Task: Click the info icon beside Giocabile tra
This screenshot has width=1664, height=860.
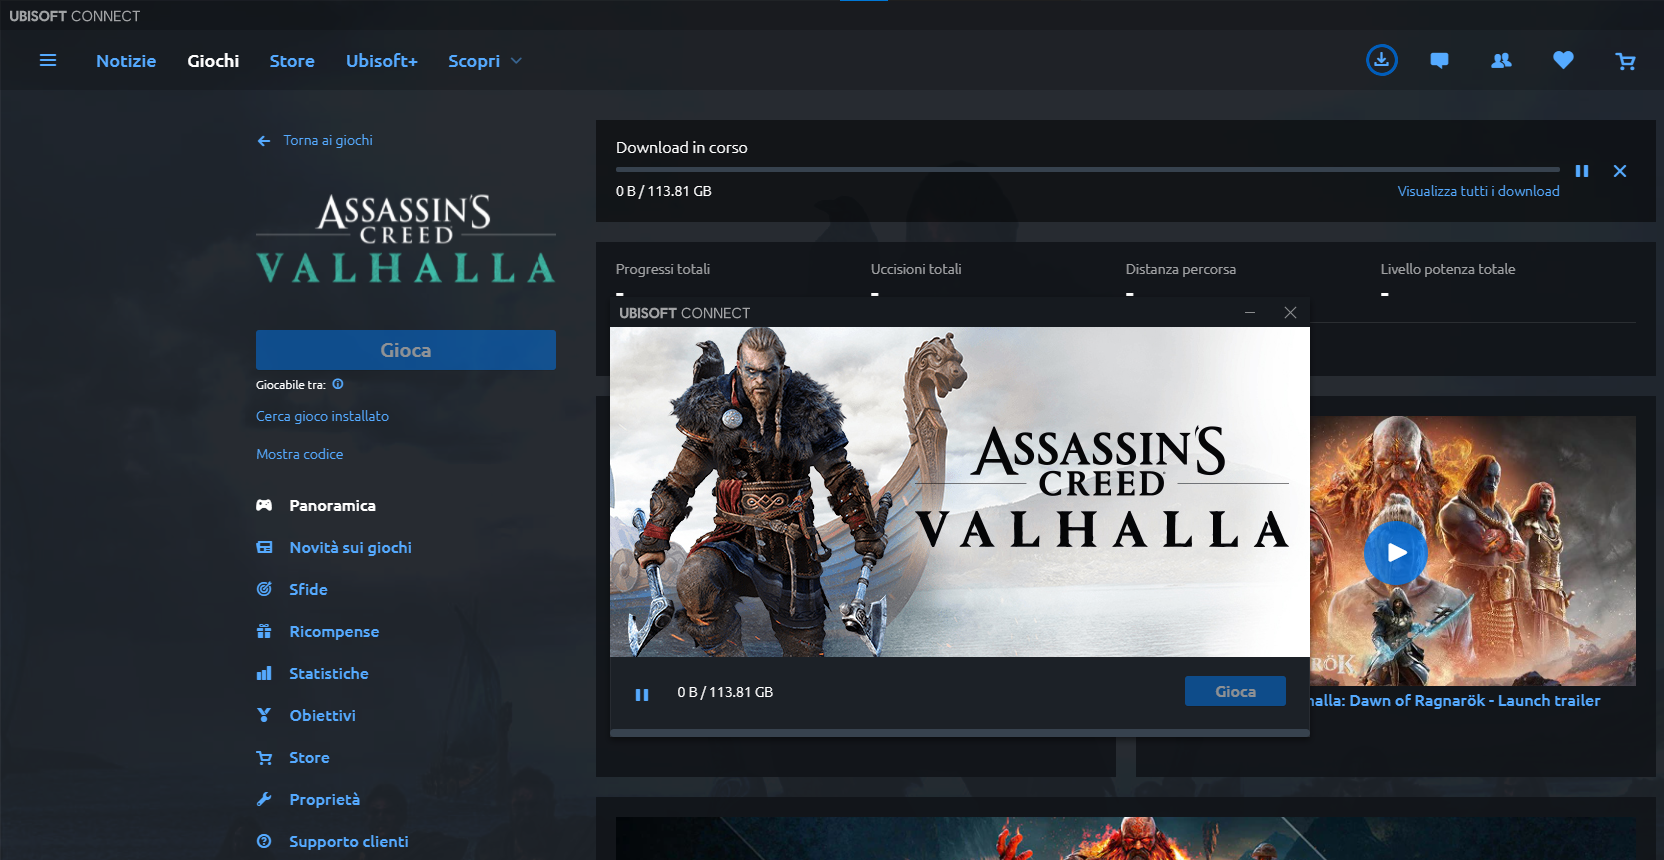Action: [x=338, y=384]
